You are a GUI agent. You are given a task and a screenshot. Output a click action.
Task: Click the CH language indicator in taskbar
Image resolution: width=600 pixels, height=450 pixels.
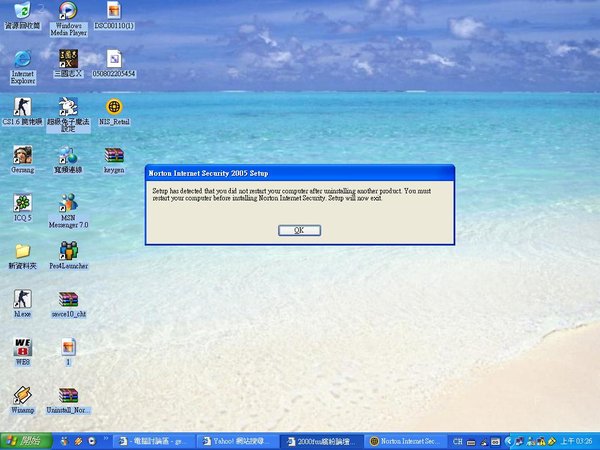point(457,441)
